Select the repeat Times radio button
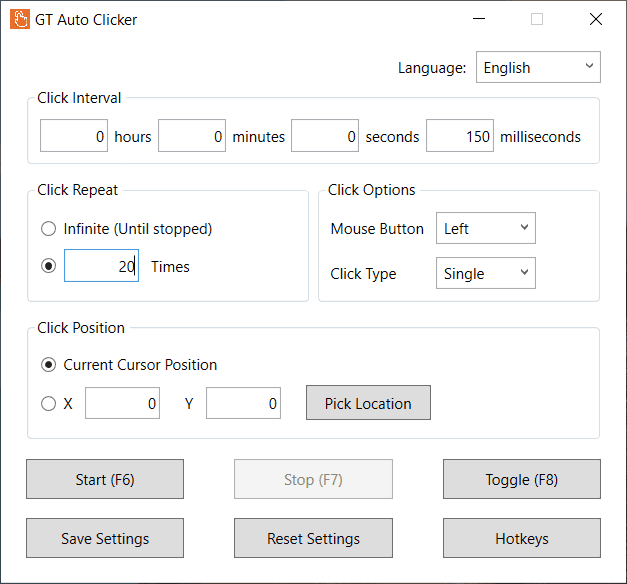 click(48, 266)
